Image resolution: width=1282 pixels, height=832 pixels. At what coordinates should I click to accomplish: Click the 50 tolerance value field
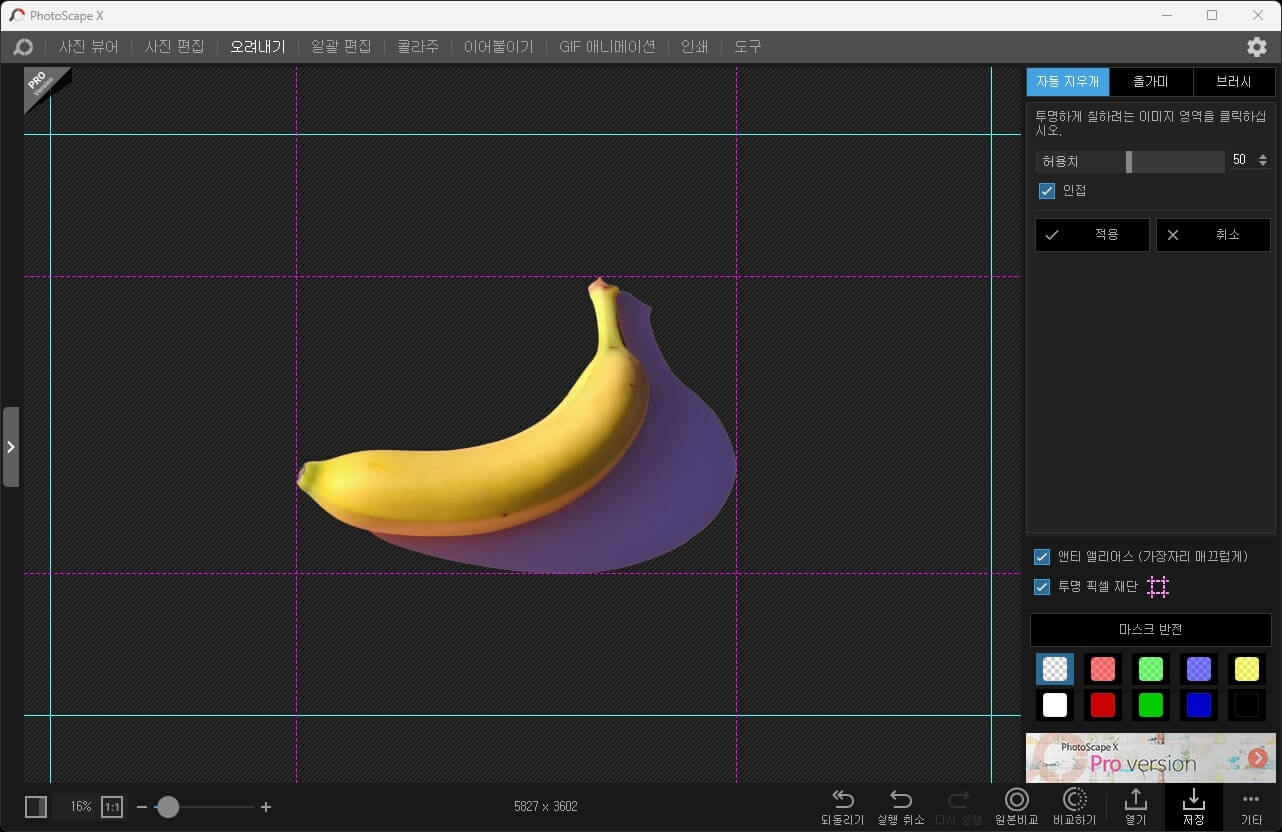pos(1240,160)
